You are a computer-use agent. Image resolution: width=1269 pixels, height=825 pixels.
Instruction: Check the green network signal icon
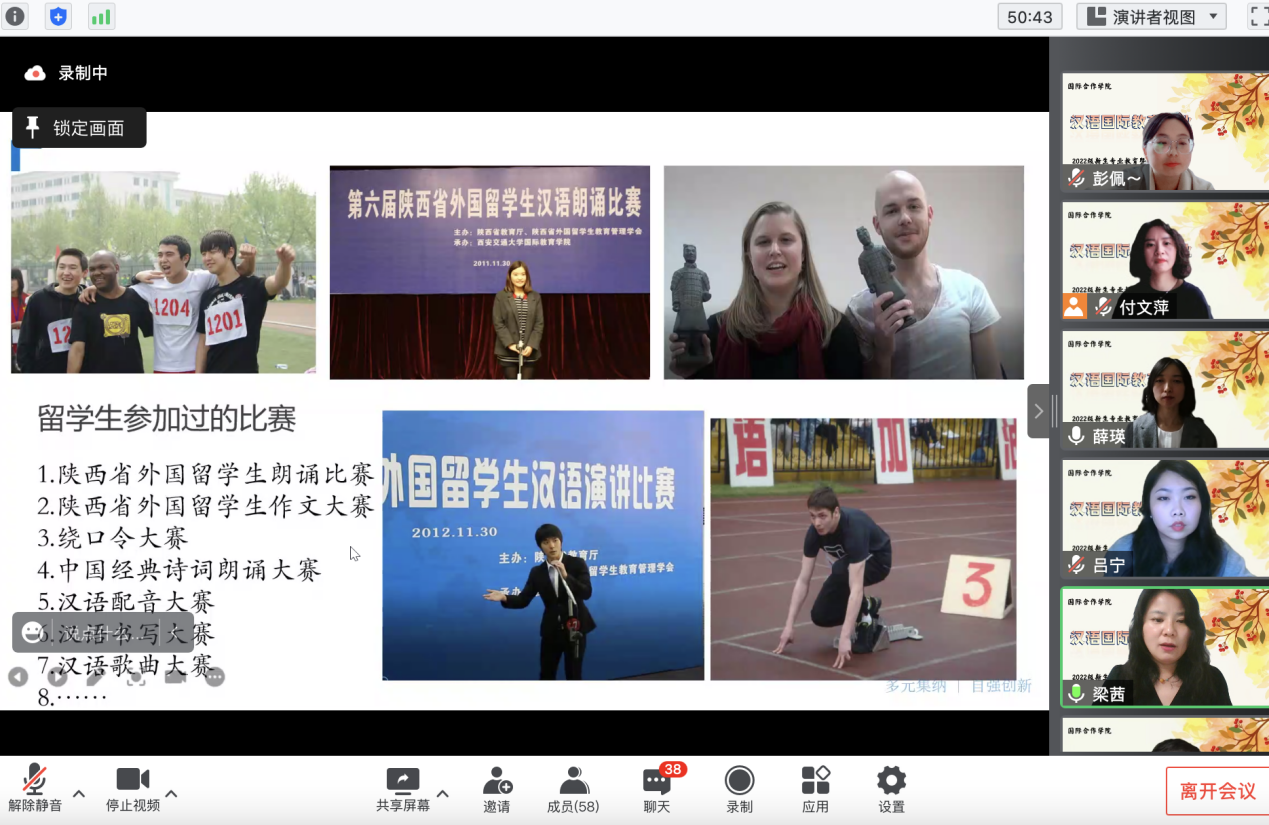[101, 16]
